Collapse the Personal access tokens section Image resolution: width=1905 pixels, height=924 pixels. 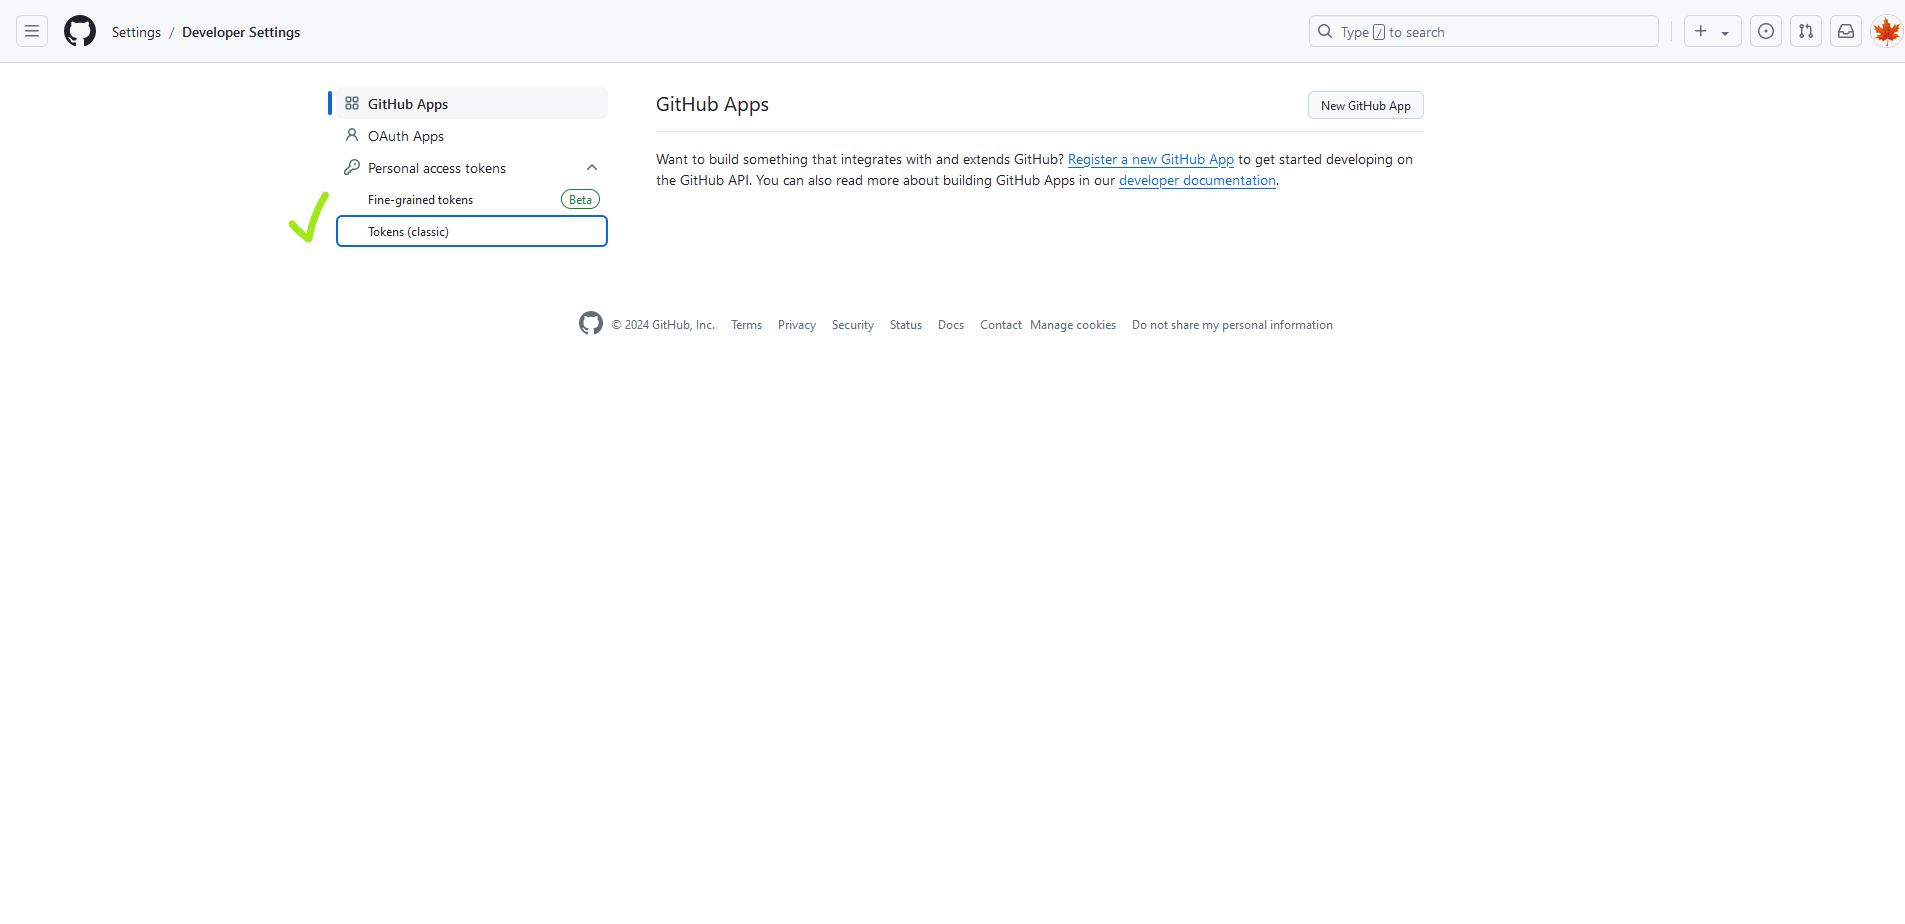(592, 168)
